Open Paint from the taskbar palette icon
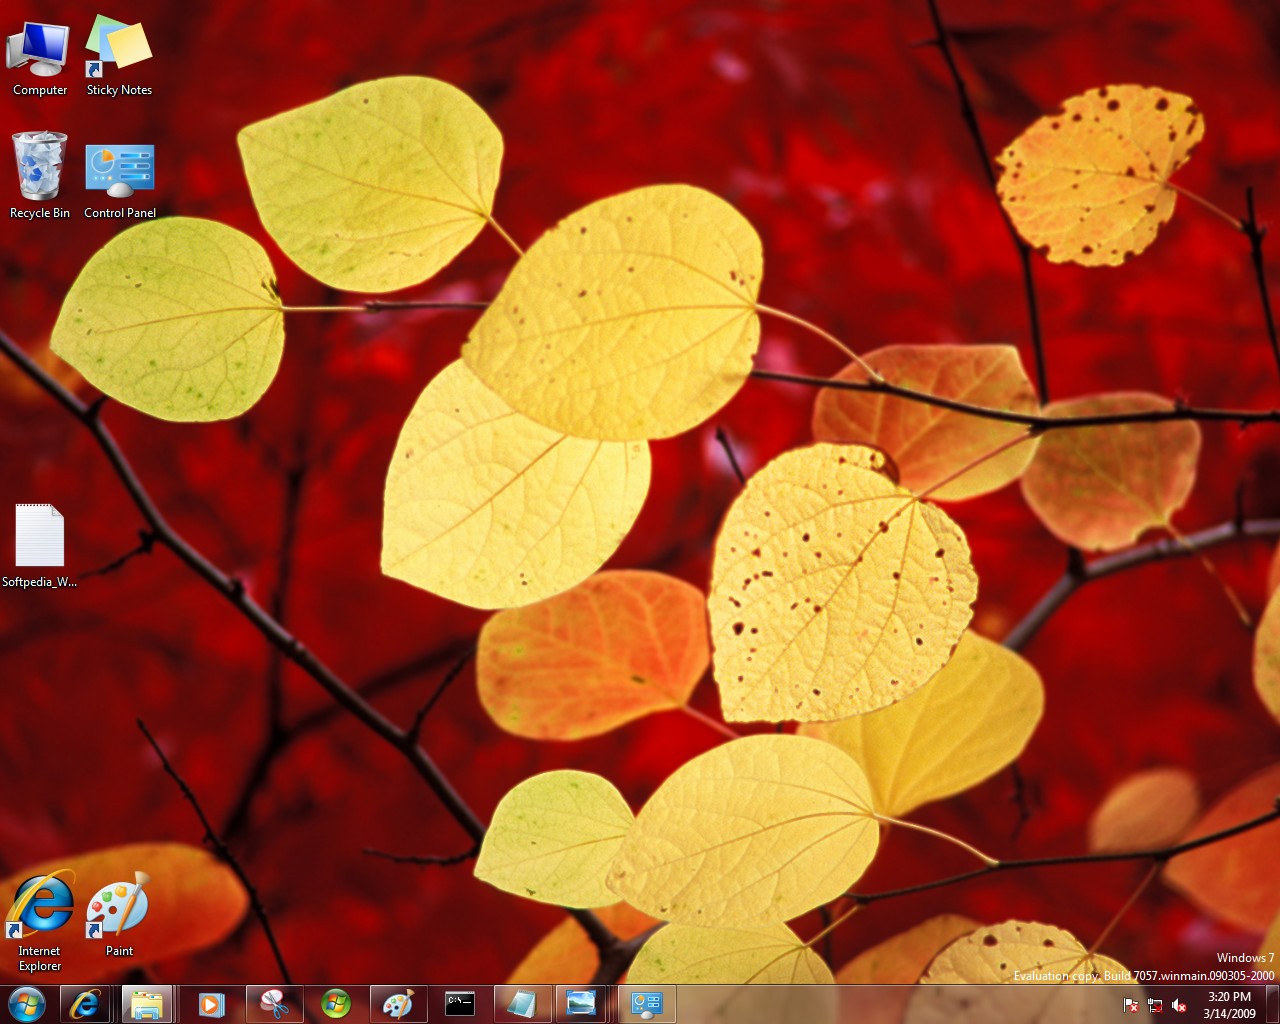Screen dimensions: 1280x1024 point(398,1004)
